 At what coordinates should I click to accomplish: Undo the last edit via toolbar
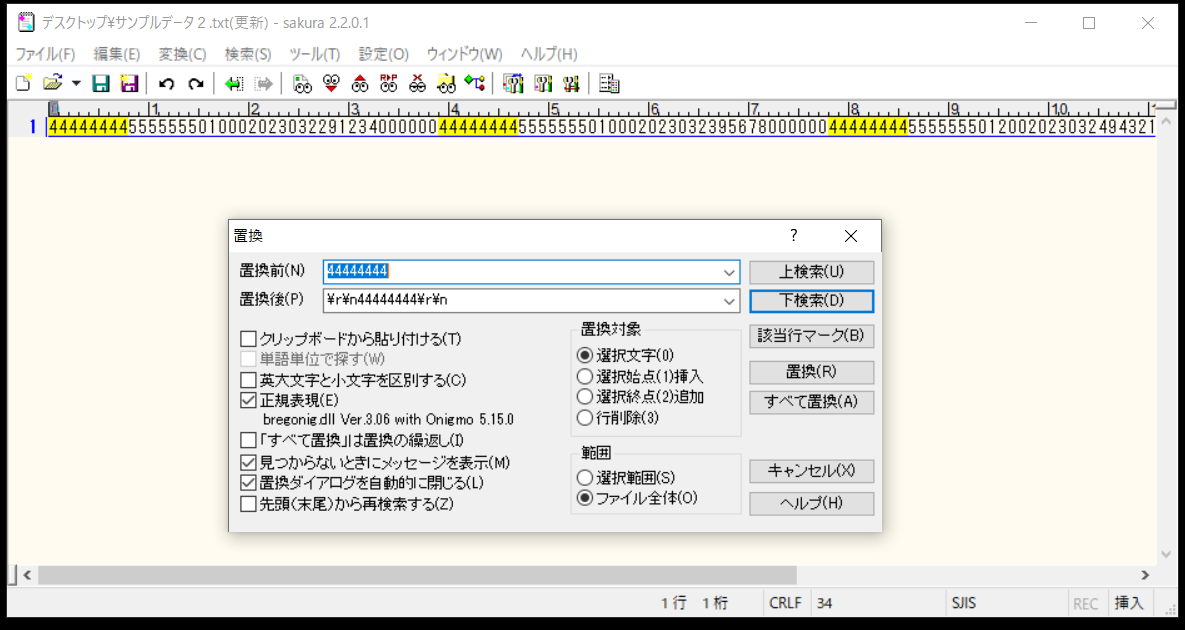(167, 83)
